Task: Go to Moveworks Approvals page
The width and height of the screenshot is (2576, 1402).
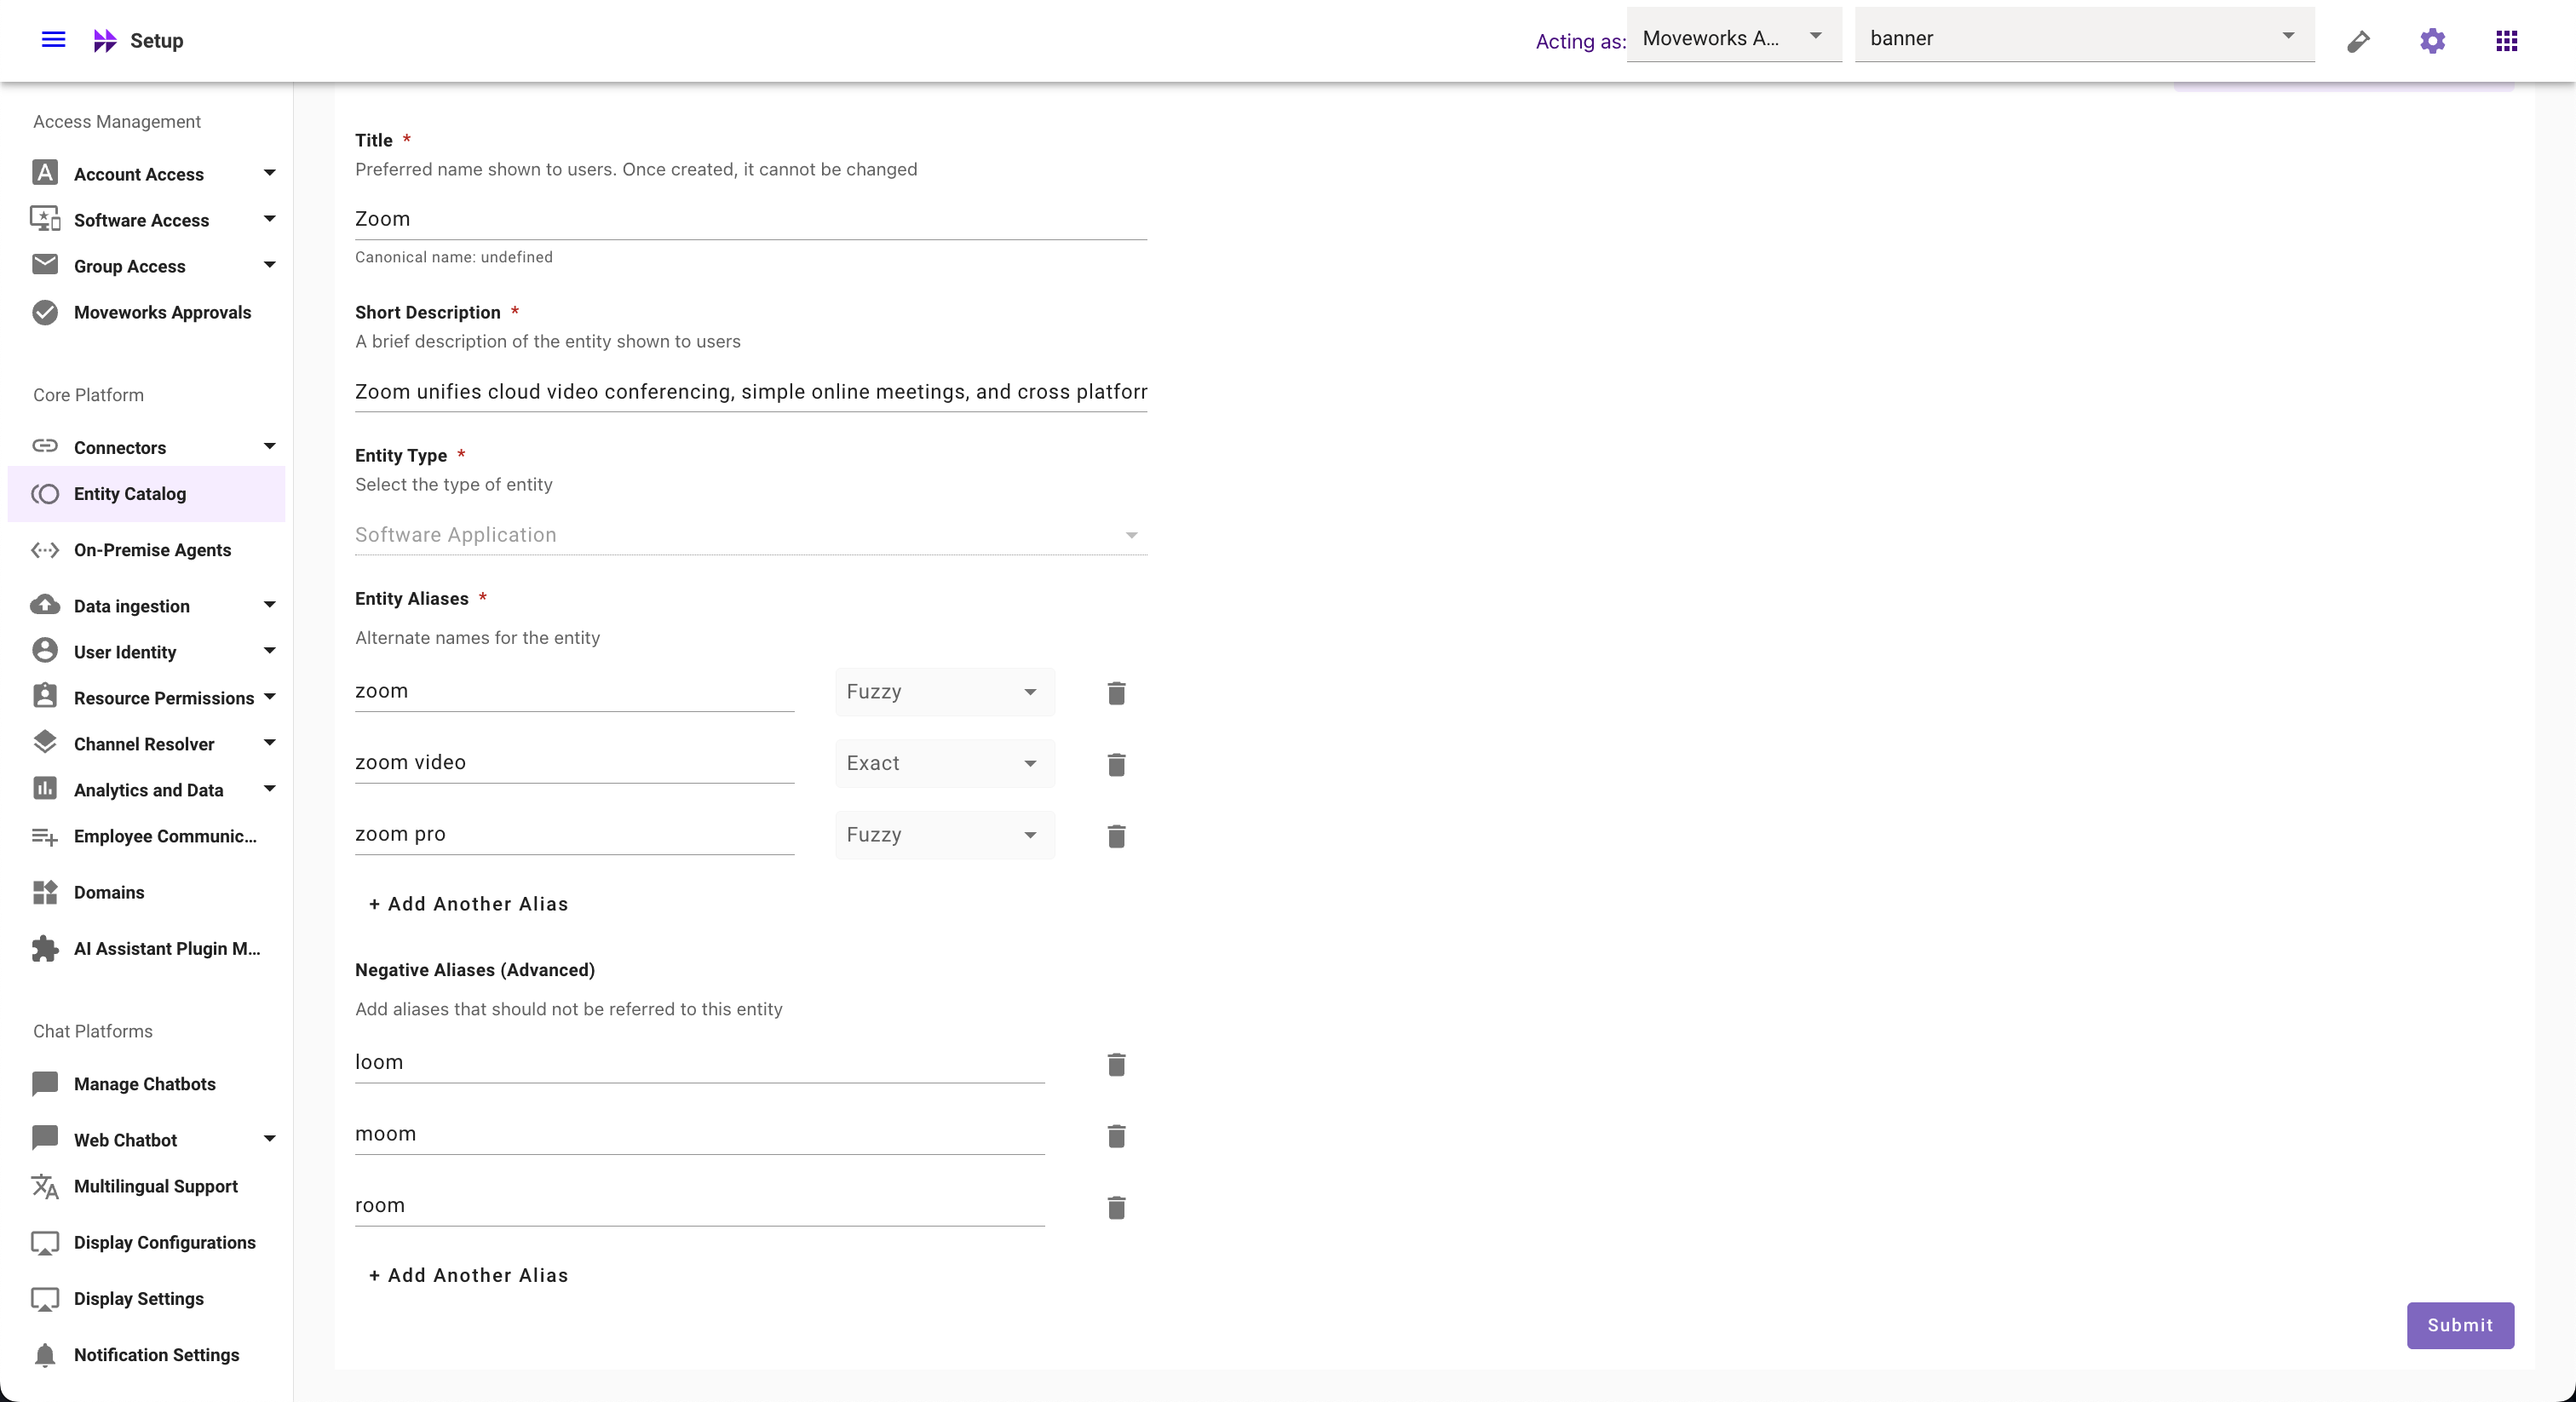Action: (162, 312)
